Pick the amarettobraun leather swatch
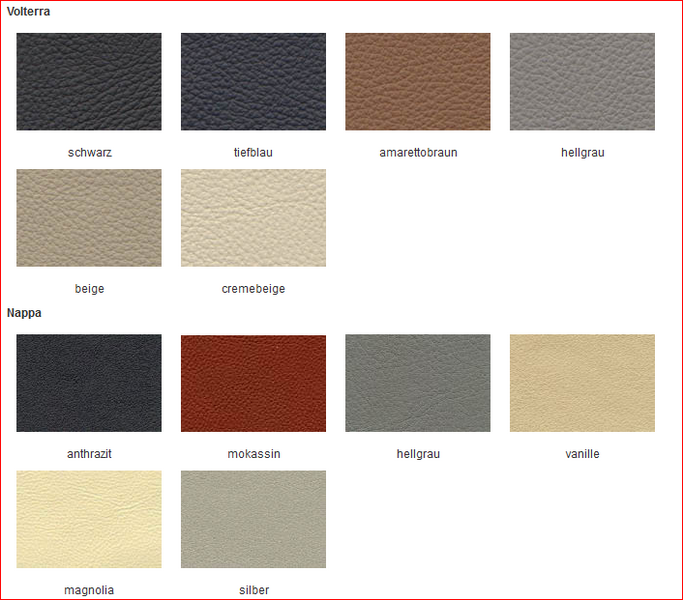Viewport: 683px width, 600px height. 418,82
